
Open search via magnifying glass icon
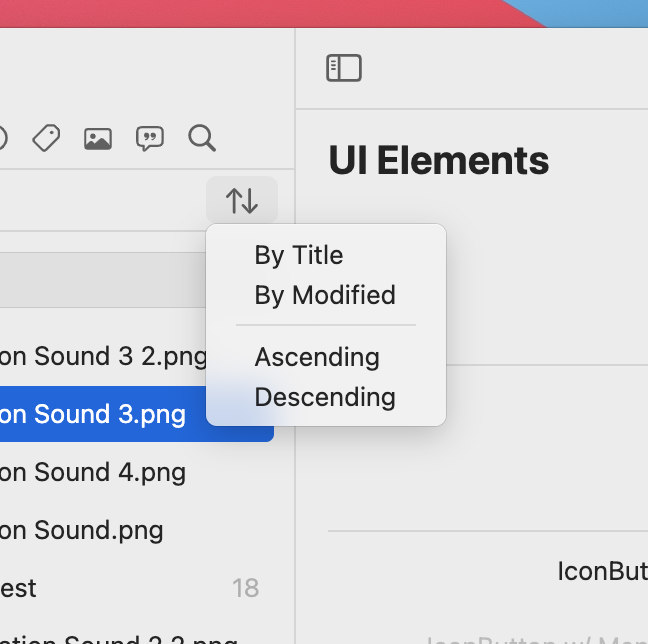point(202,138)
